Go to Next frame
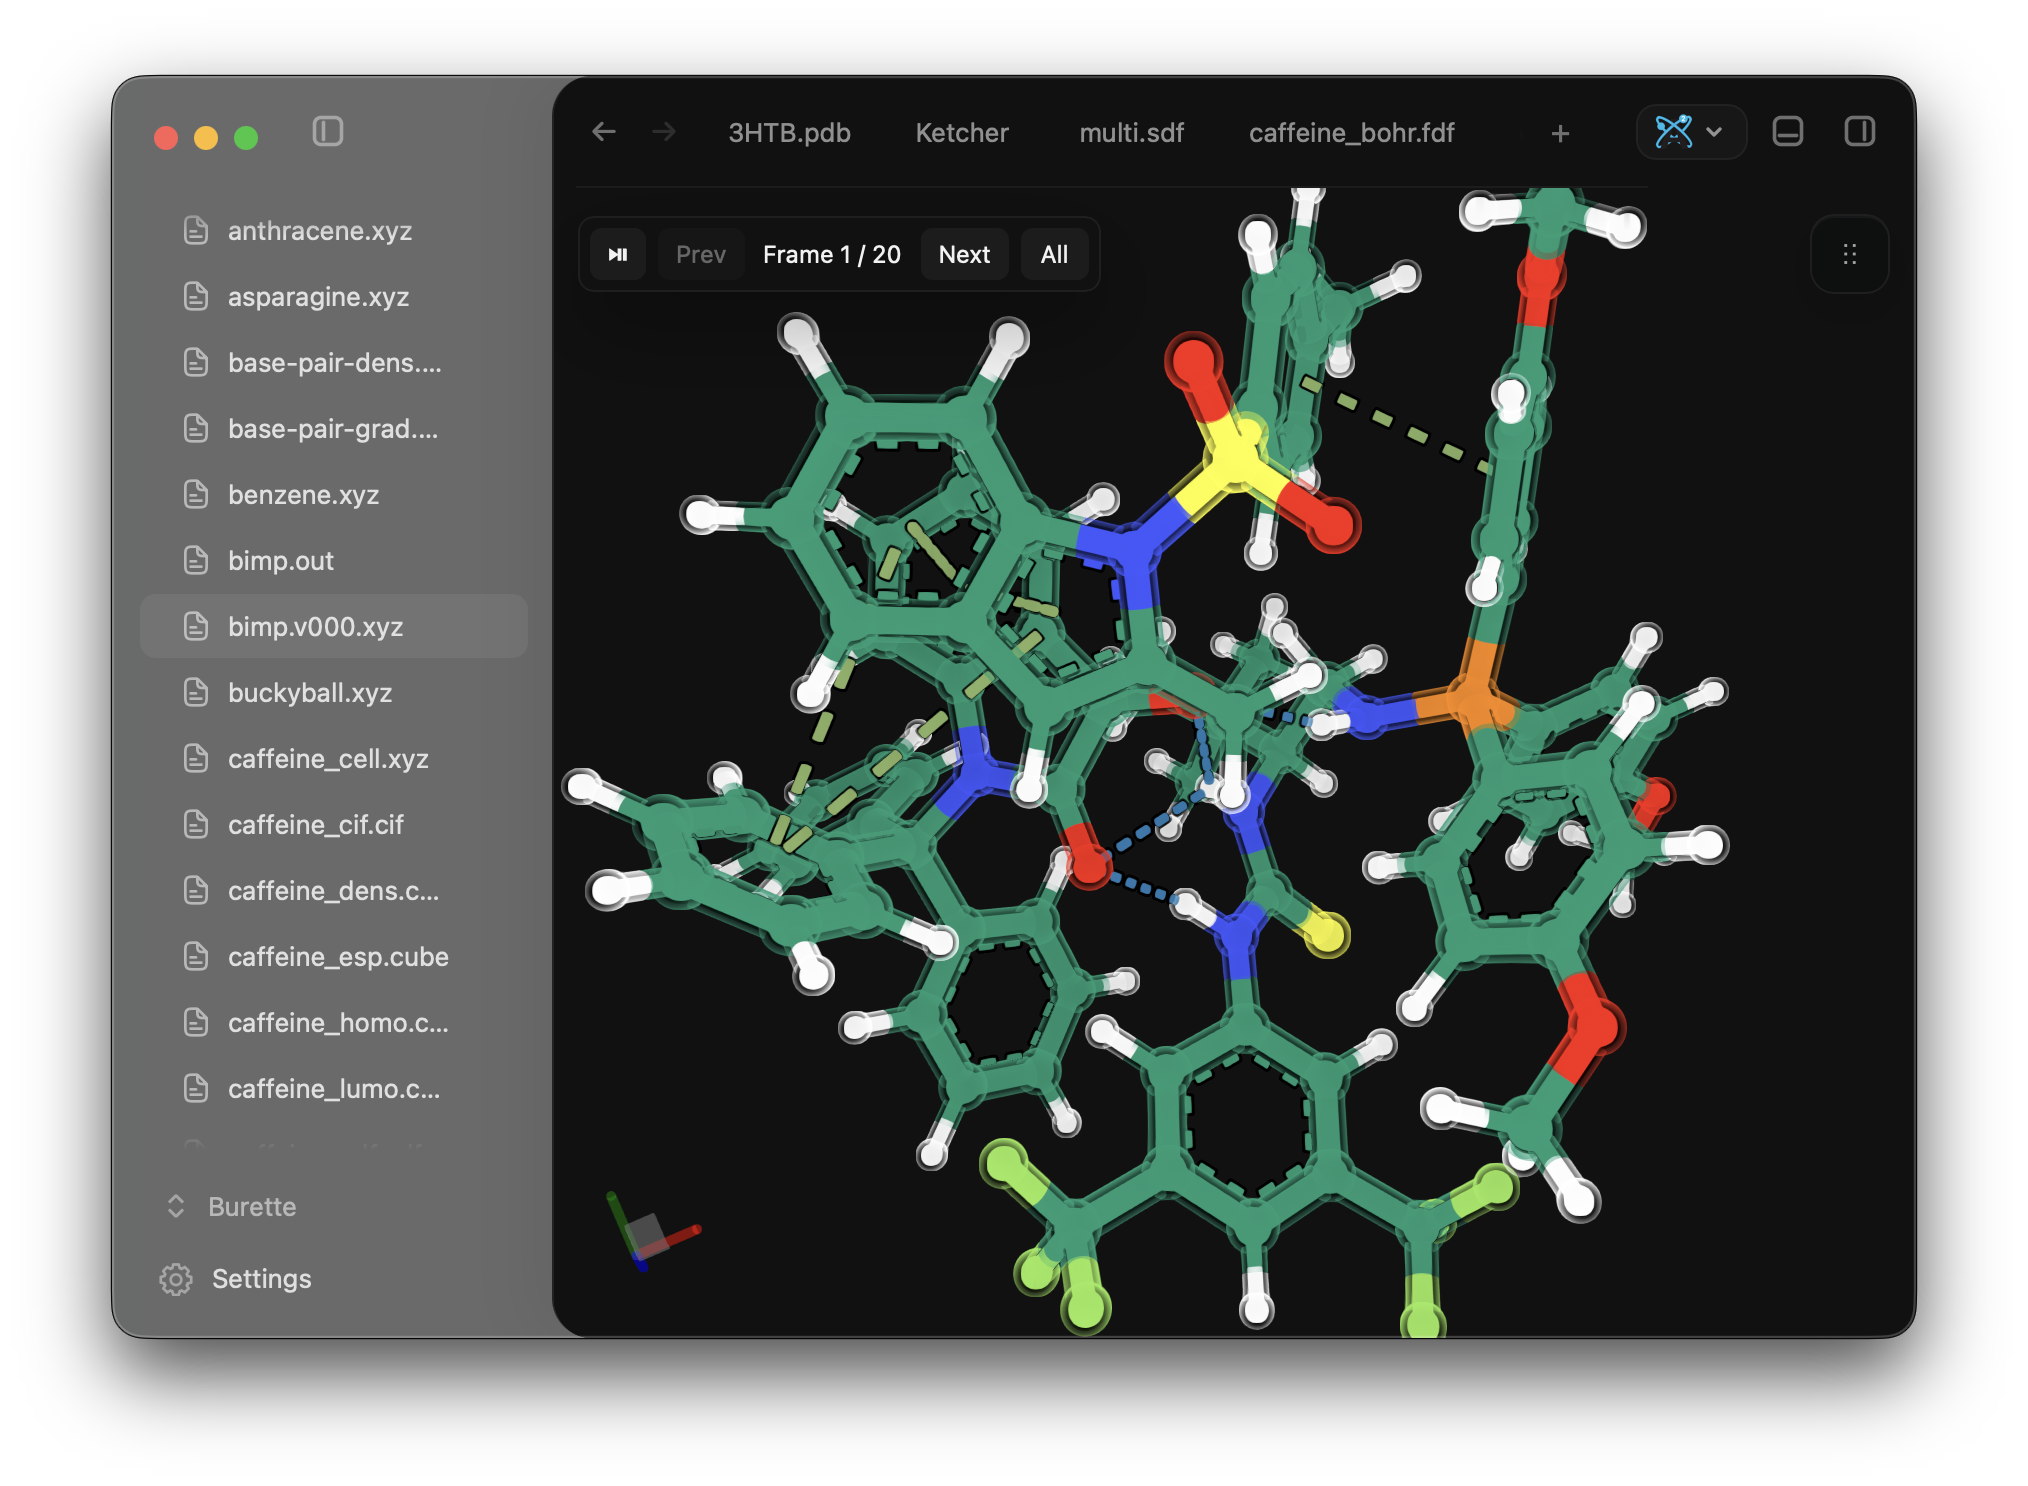Image resolution: width=2028 pixels, height=1486 pixels. click(x=964, y=254)
